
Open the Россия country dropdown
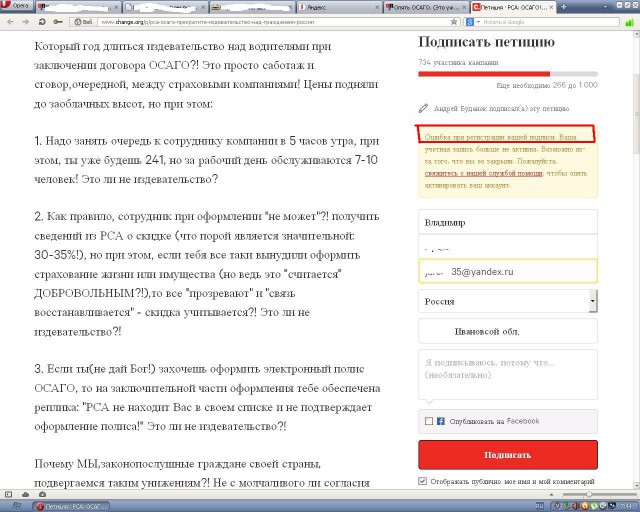click(508, 301)
